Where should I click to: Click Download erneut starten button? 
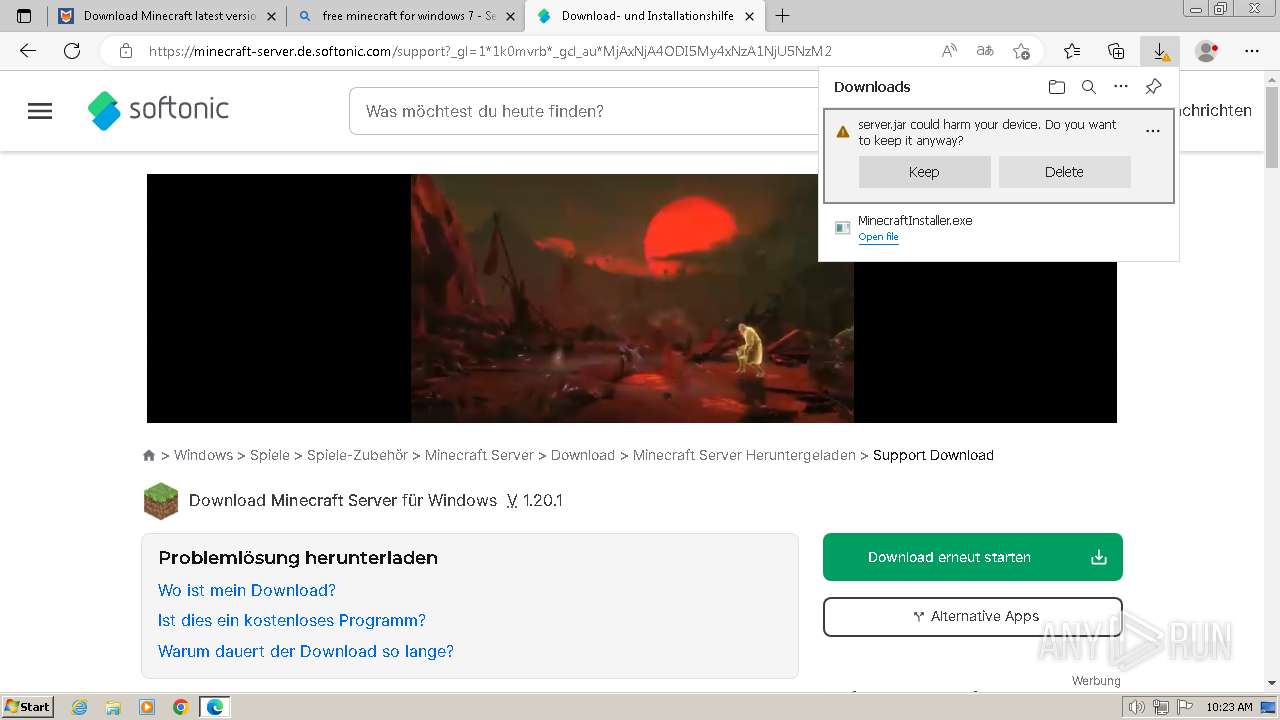click(x=972, y=557)
